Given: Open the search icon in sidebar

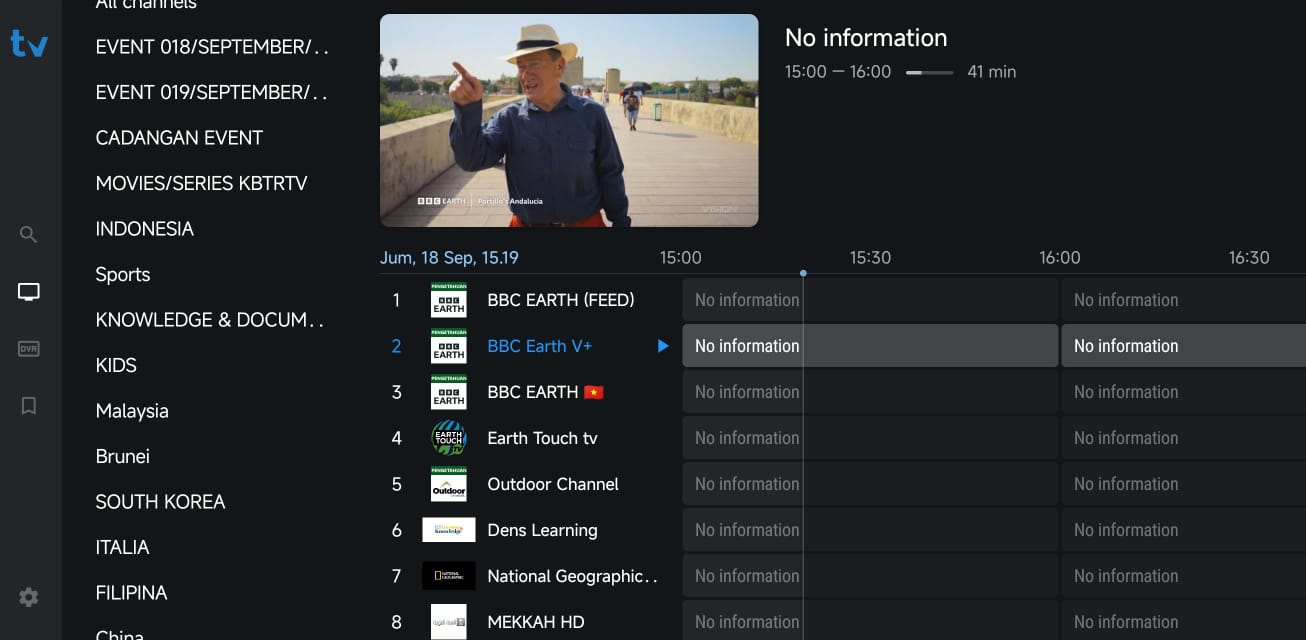Looking at the screenshot, I should (x=29, y=235).
